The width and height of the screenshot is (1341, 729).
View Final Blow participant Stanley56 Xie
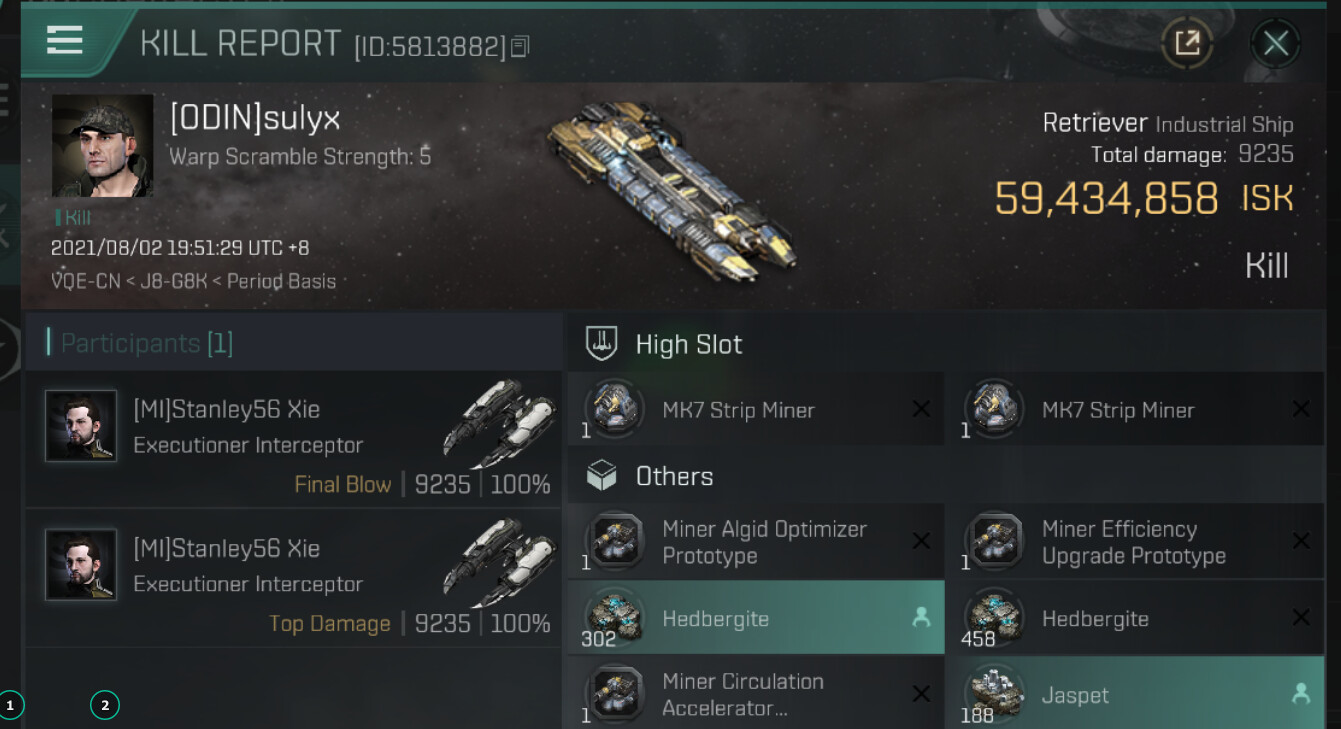click(294, 440)
